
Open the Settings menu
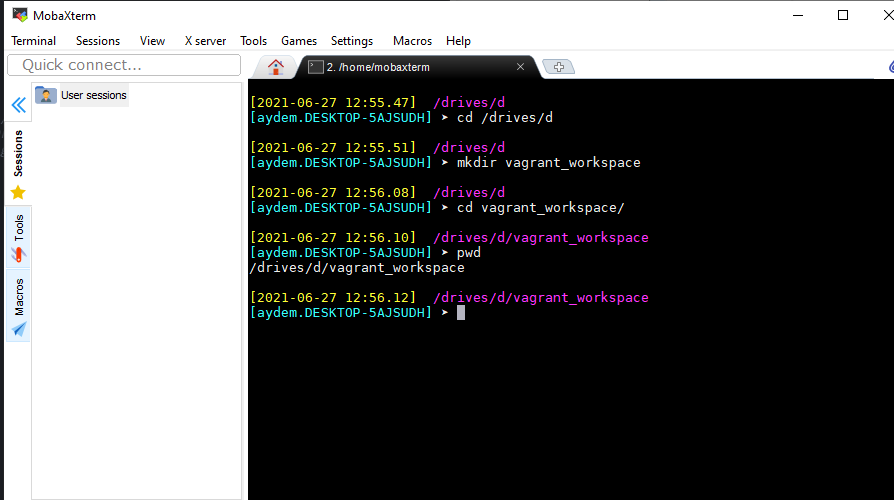pyautogui.click(x=352, y=41)
